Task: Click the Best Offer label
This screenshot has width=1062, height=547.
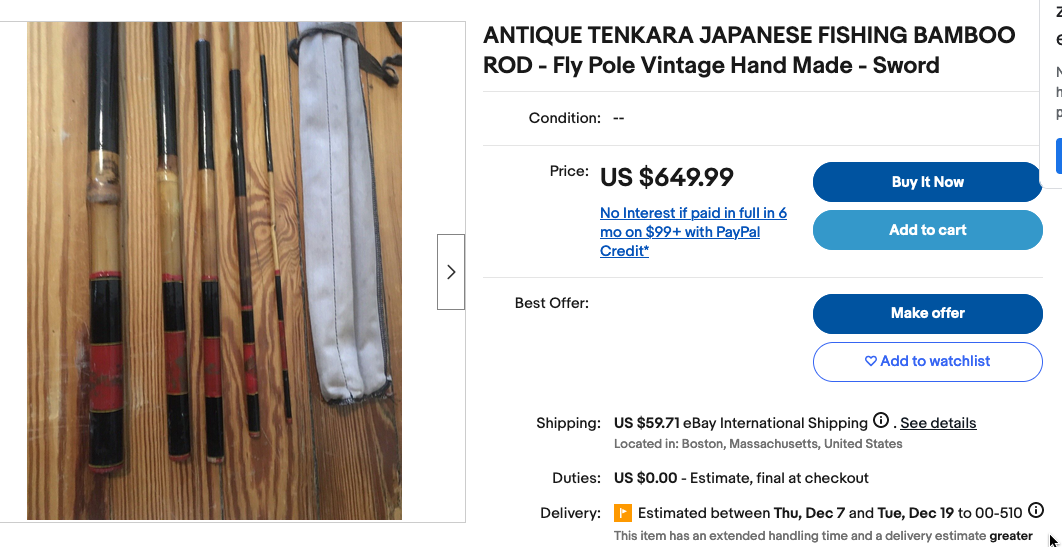Action: pyautogui.click(x=551, y=302)
